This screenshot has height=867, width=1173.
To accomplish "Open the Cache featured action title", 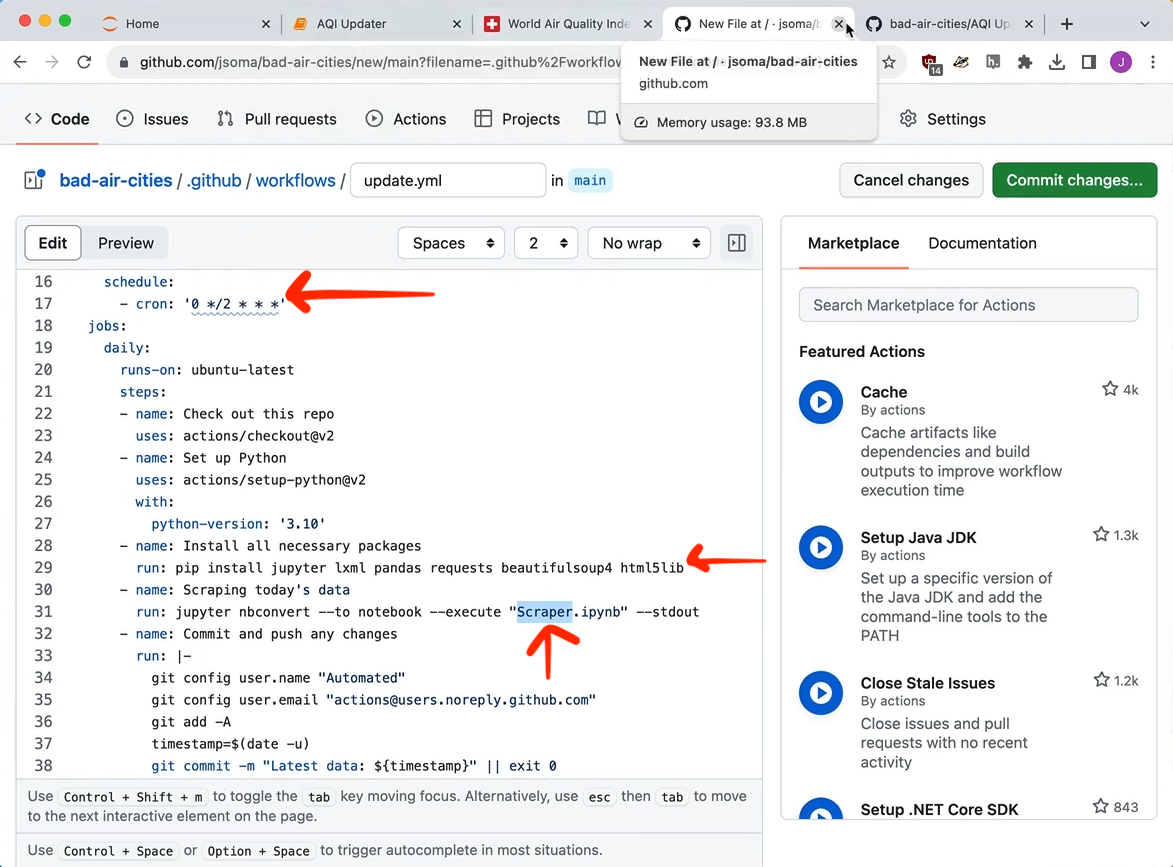I will coord(883,392).
